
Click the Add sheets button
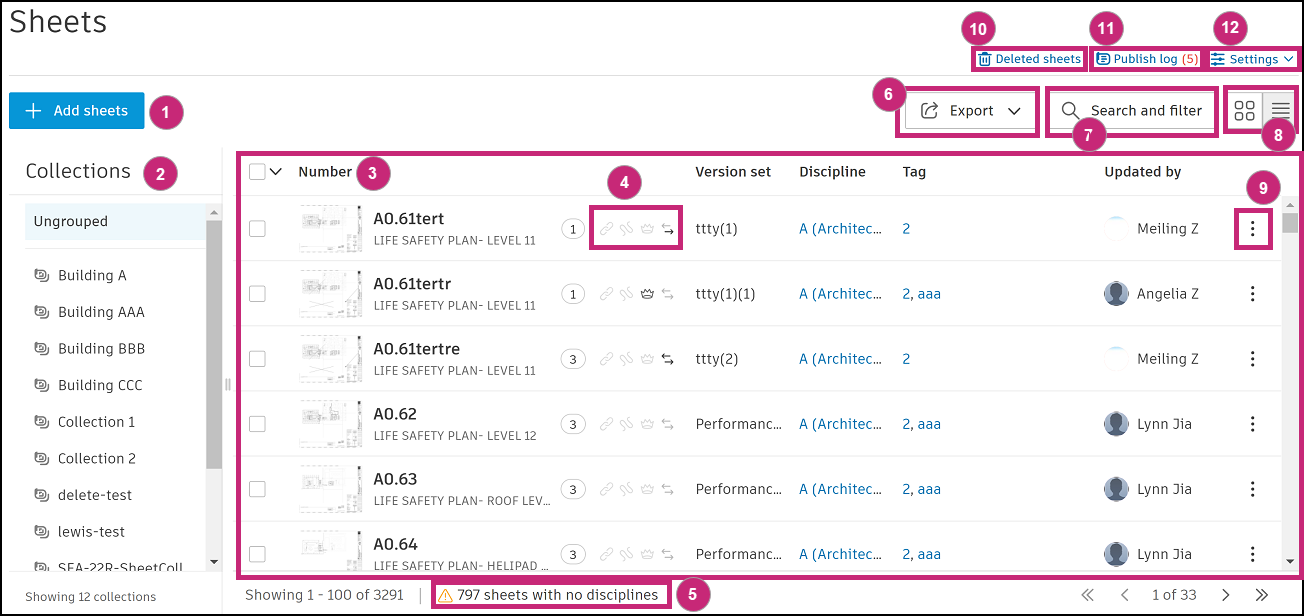[x=77, y=111]
